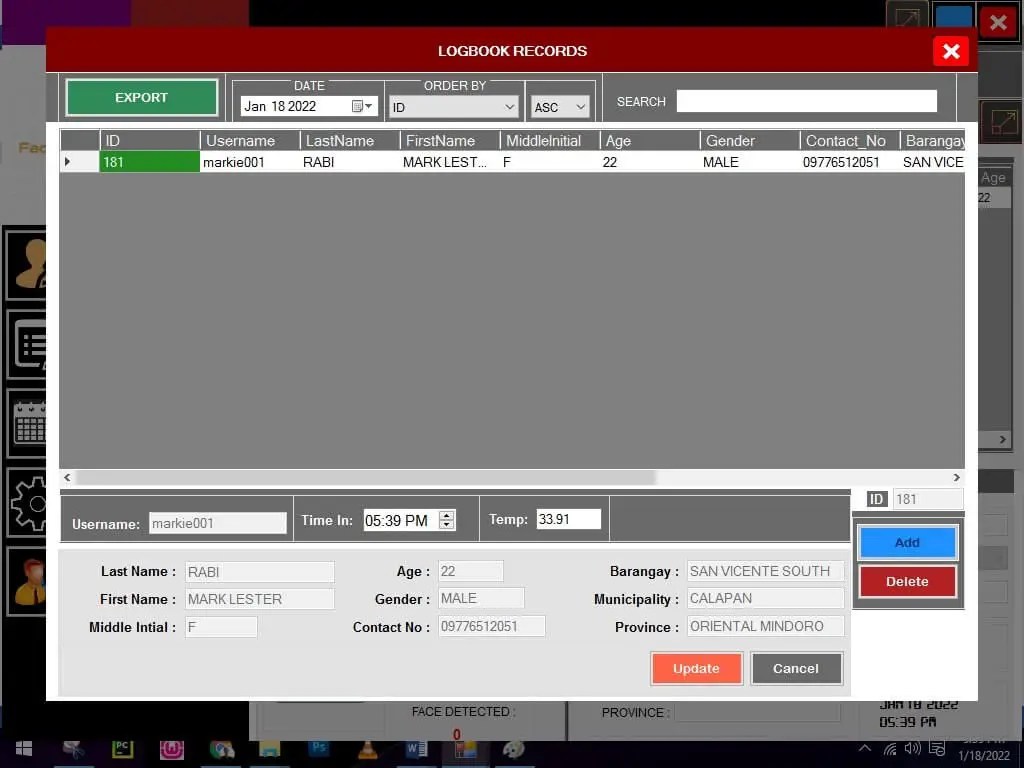Click the green EXPORT button
This screenshot has width=1024, height=768.
(x=142, y=97)
